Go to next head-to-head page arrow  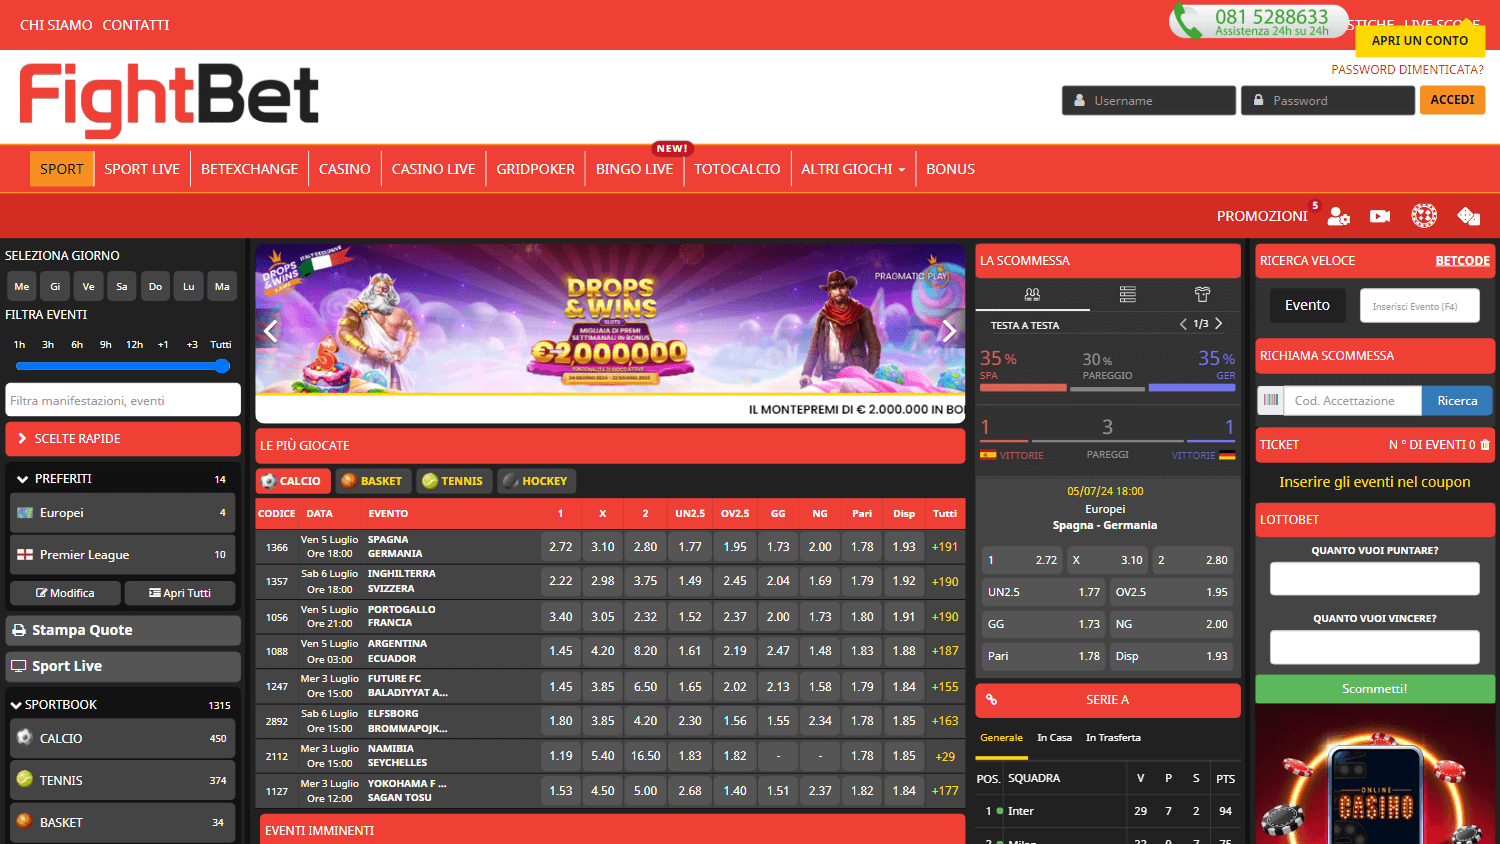(x=1218, y=324)
